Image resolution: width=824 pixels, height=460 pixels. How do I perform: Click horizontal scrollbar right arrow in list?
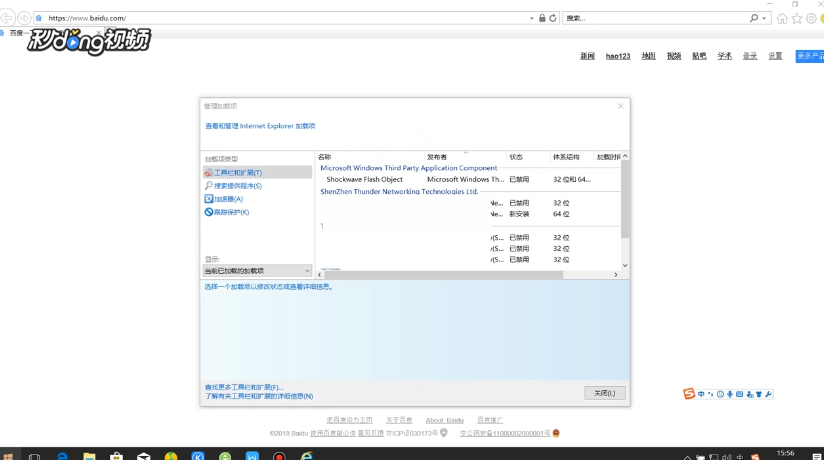tap(616, 274)
